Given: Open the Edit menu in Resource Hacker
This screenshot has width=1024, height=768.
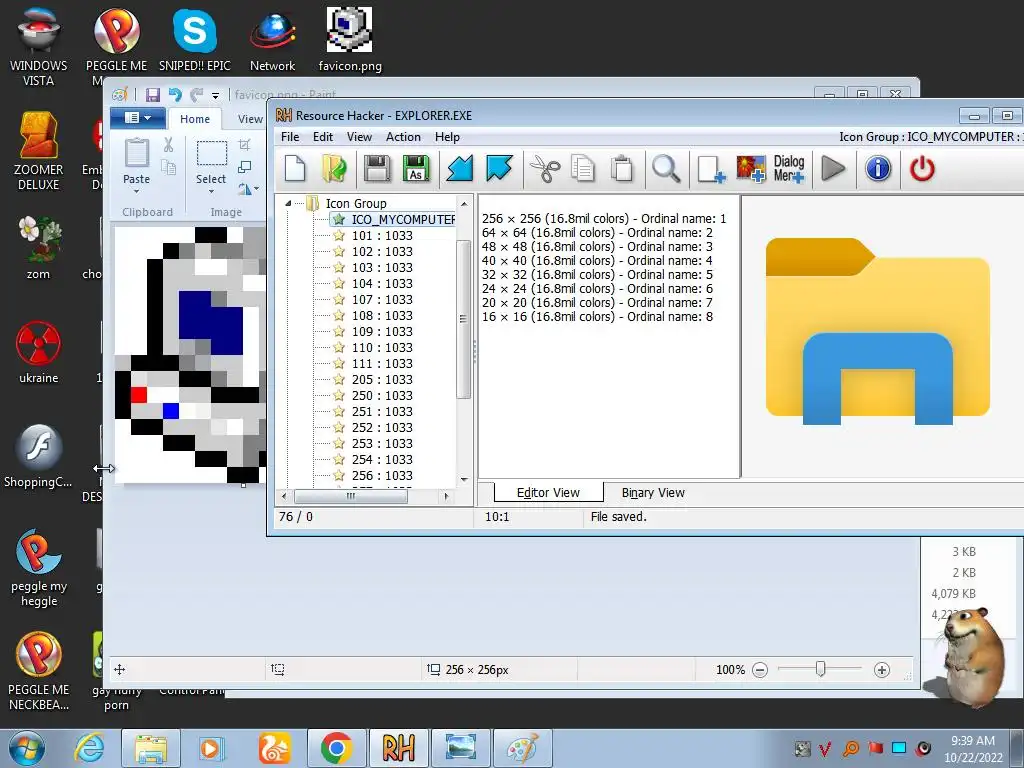Looking at the screenshot, I should click(x=323, y=137).
